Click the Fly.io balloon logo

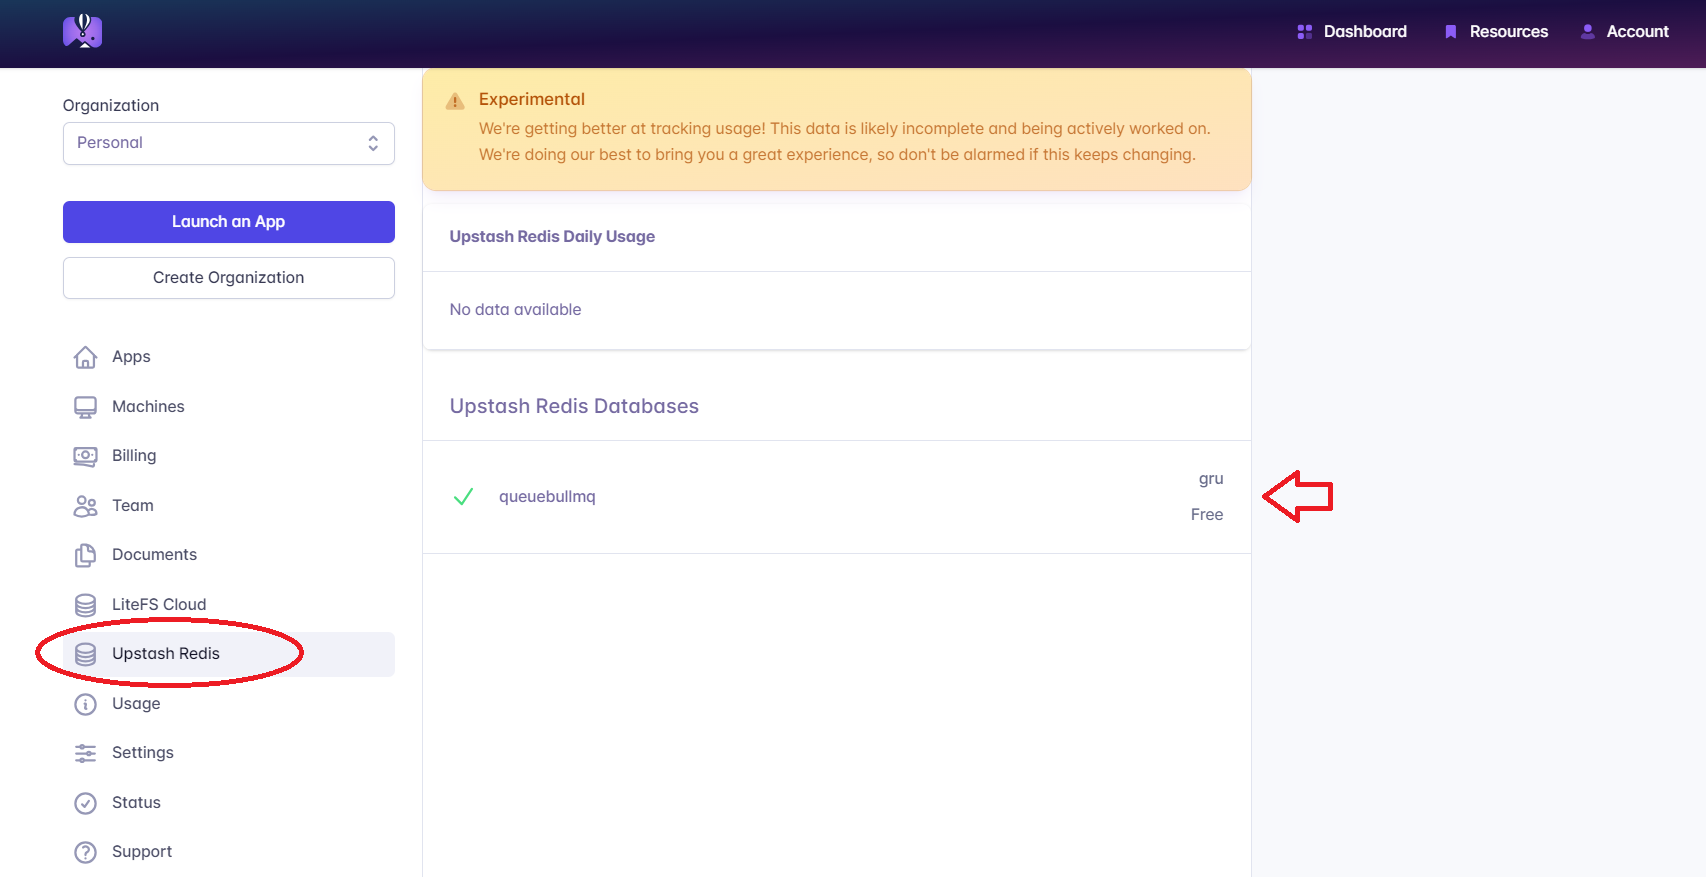coord(82,31)
